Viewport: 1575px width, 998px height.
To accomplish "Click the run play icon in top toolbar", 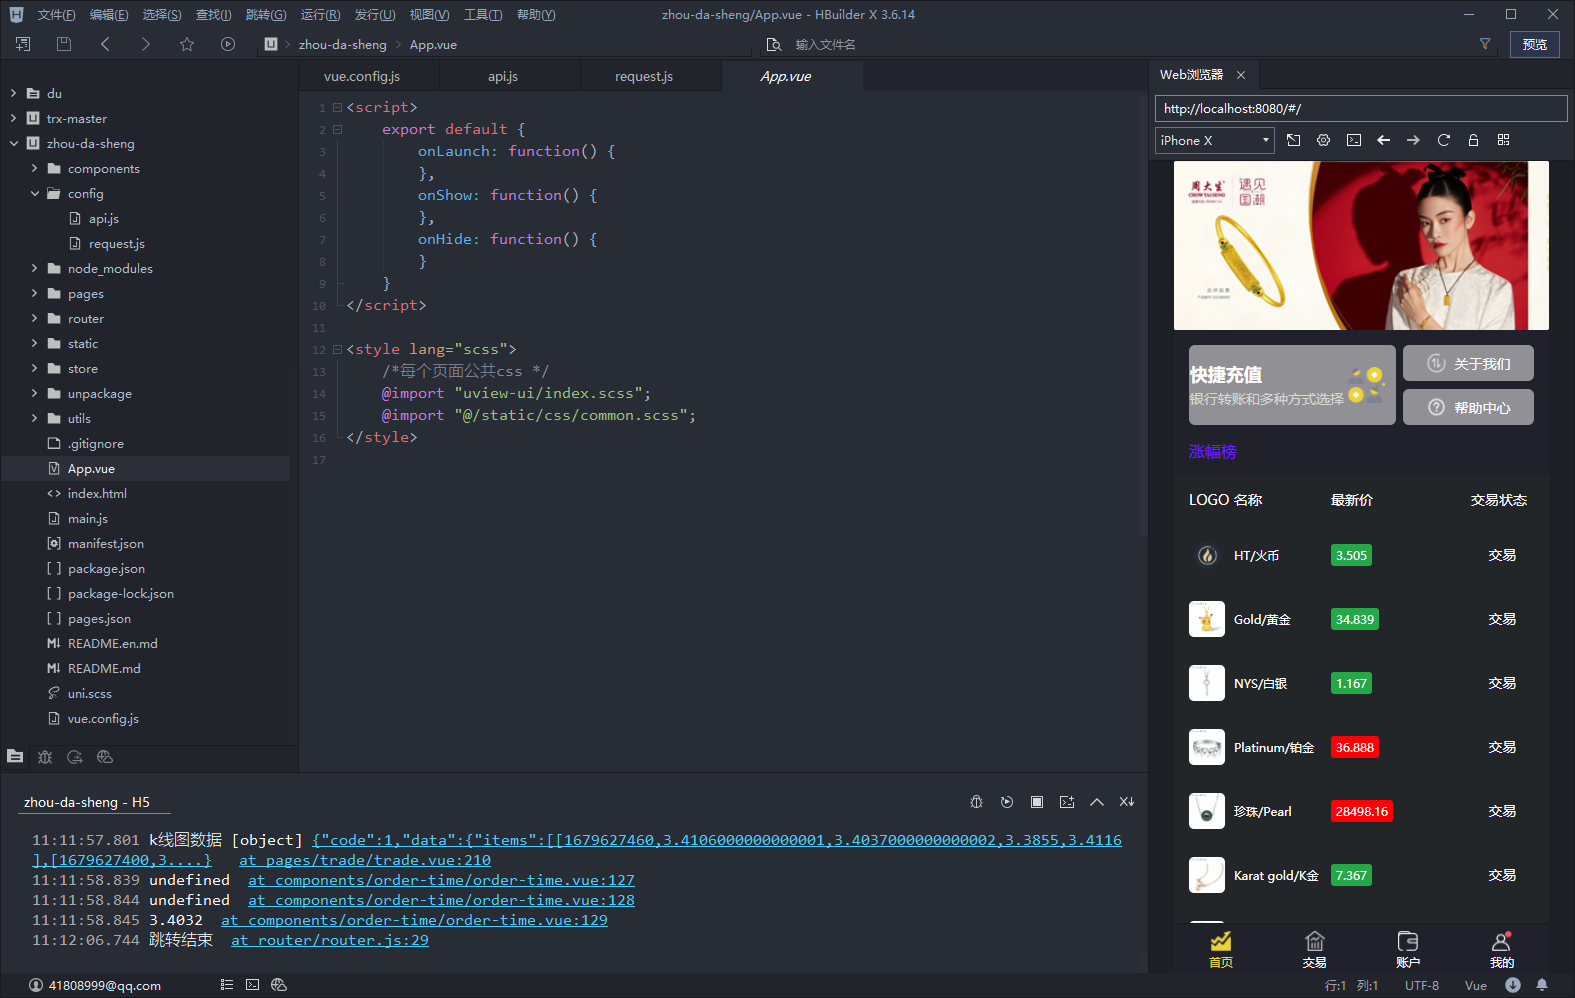I will click(x=228, y=44).
